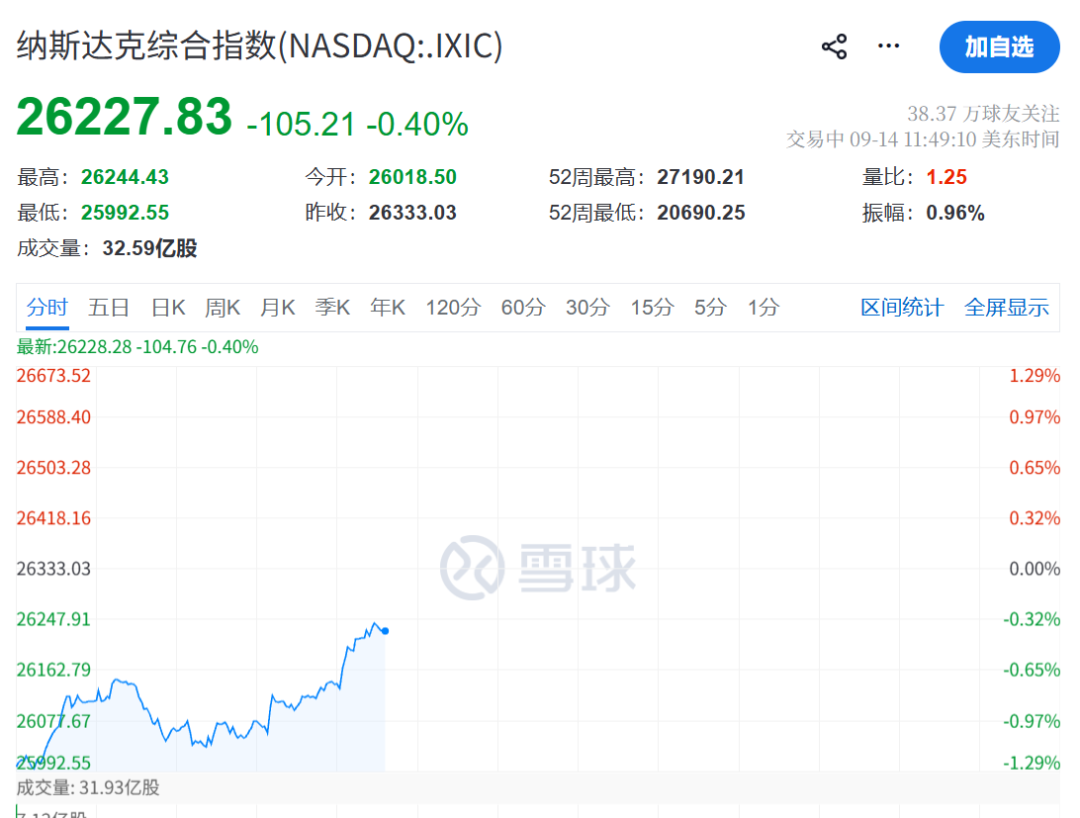Click the 26503.28 y-axis label
The height and width of the screenshot is (818, 1080).
click(x=54, y=468)
